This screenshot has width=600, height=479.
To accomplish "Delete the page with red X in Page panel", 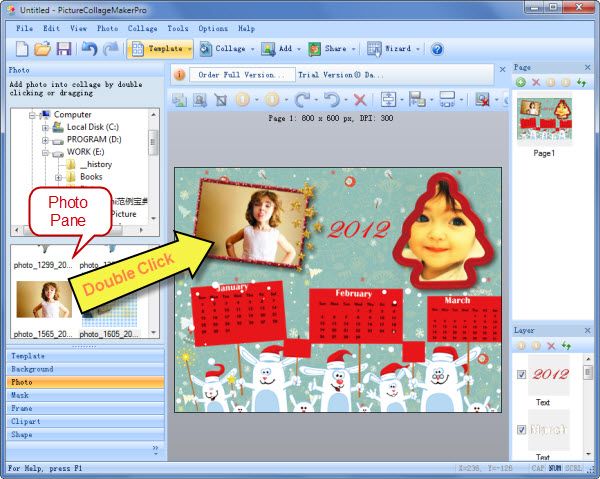I will point(536,82).
